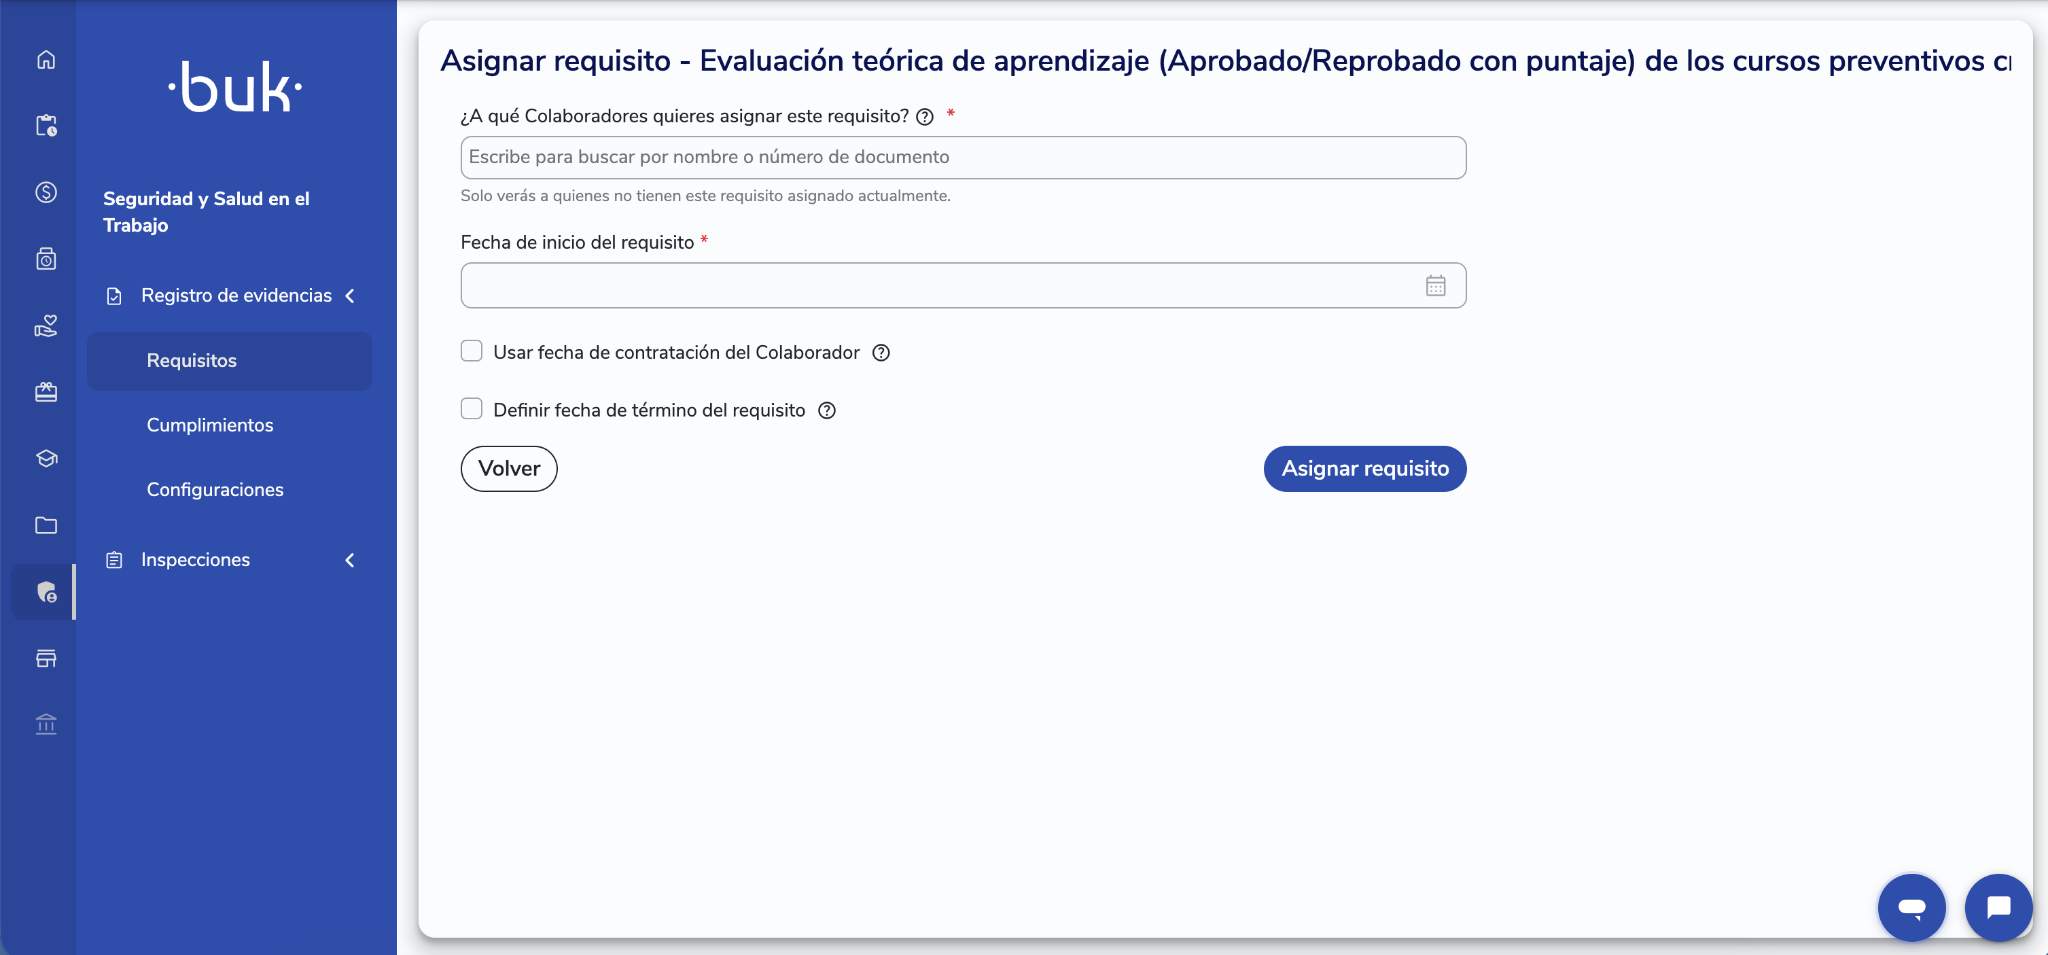The image size is (2048, 955).
Task: Check Definir fecha de término del requisito
Action: (471, 409)
